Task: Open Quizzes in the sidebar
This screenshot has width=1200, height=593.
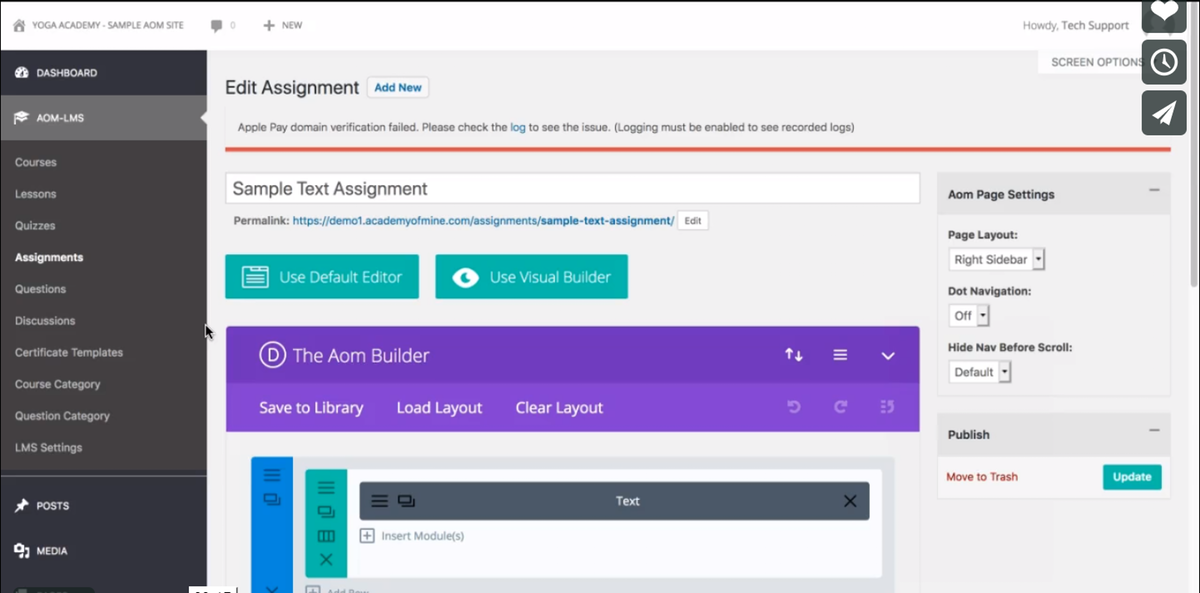Action: click(35, 226)
